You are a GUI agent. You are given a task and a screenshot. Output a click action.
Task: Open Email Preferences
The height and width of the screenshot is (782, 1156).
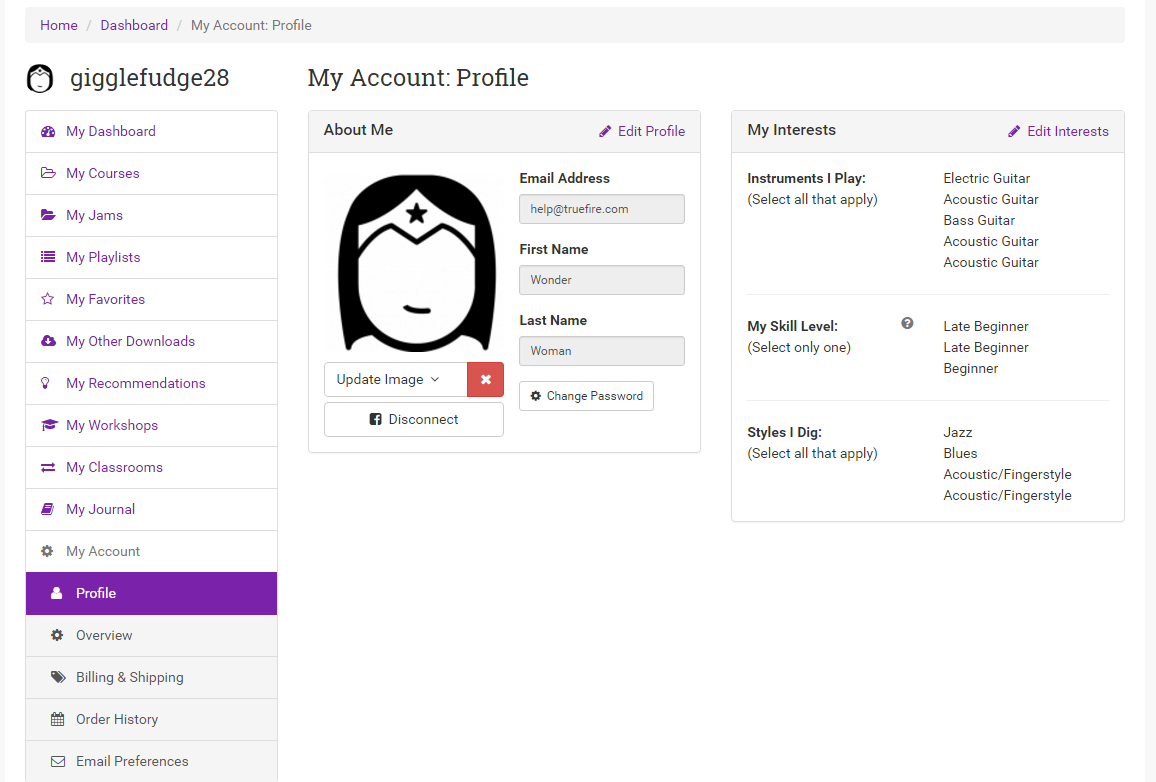pyautogui.click(x=151, y=761)
